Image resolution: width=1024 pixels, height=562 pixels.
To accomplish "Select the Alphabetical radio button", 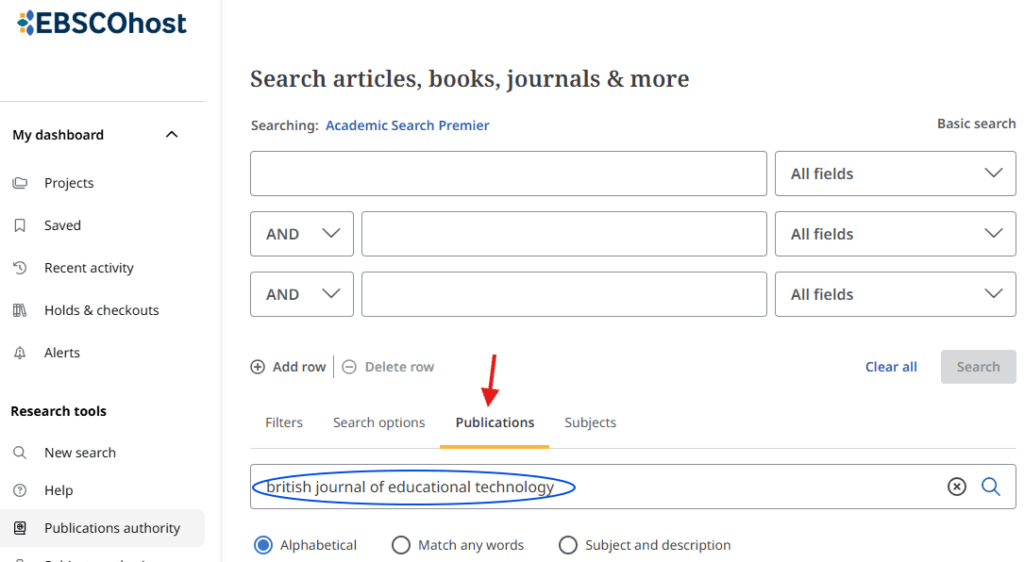I will pyautogui.click(x=263, y=545).
